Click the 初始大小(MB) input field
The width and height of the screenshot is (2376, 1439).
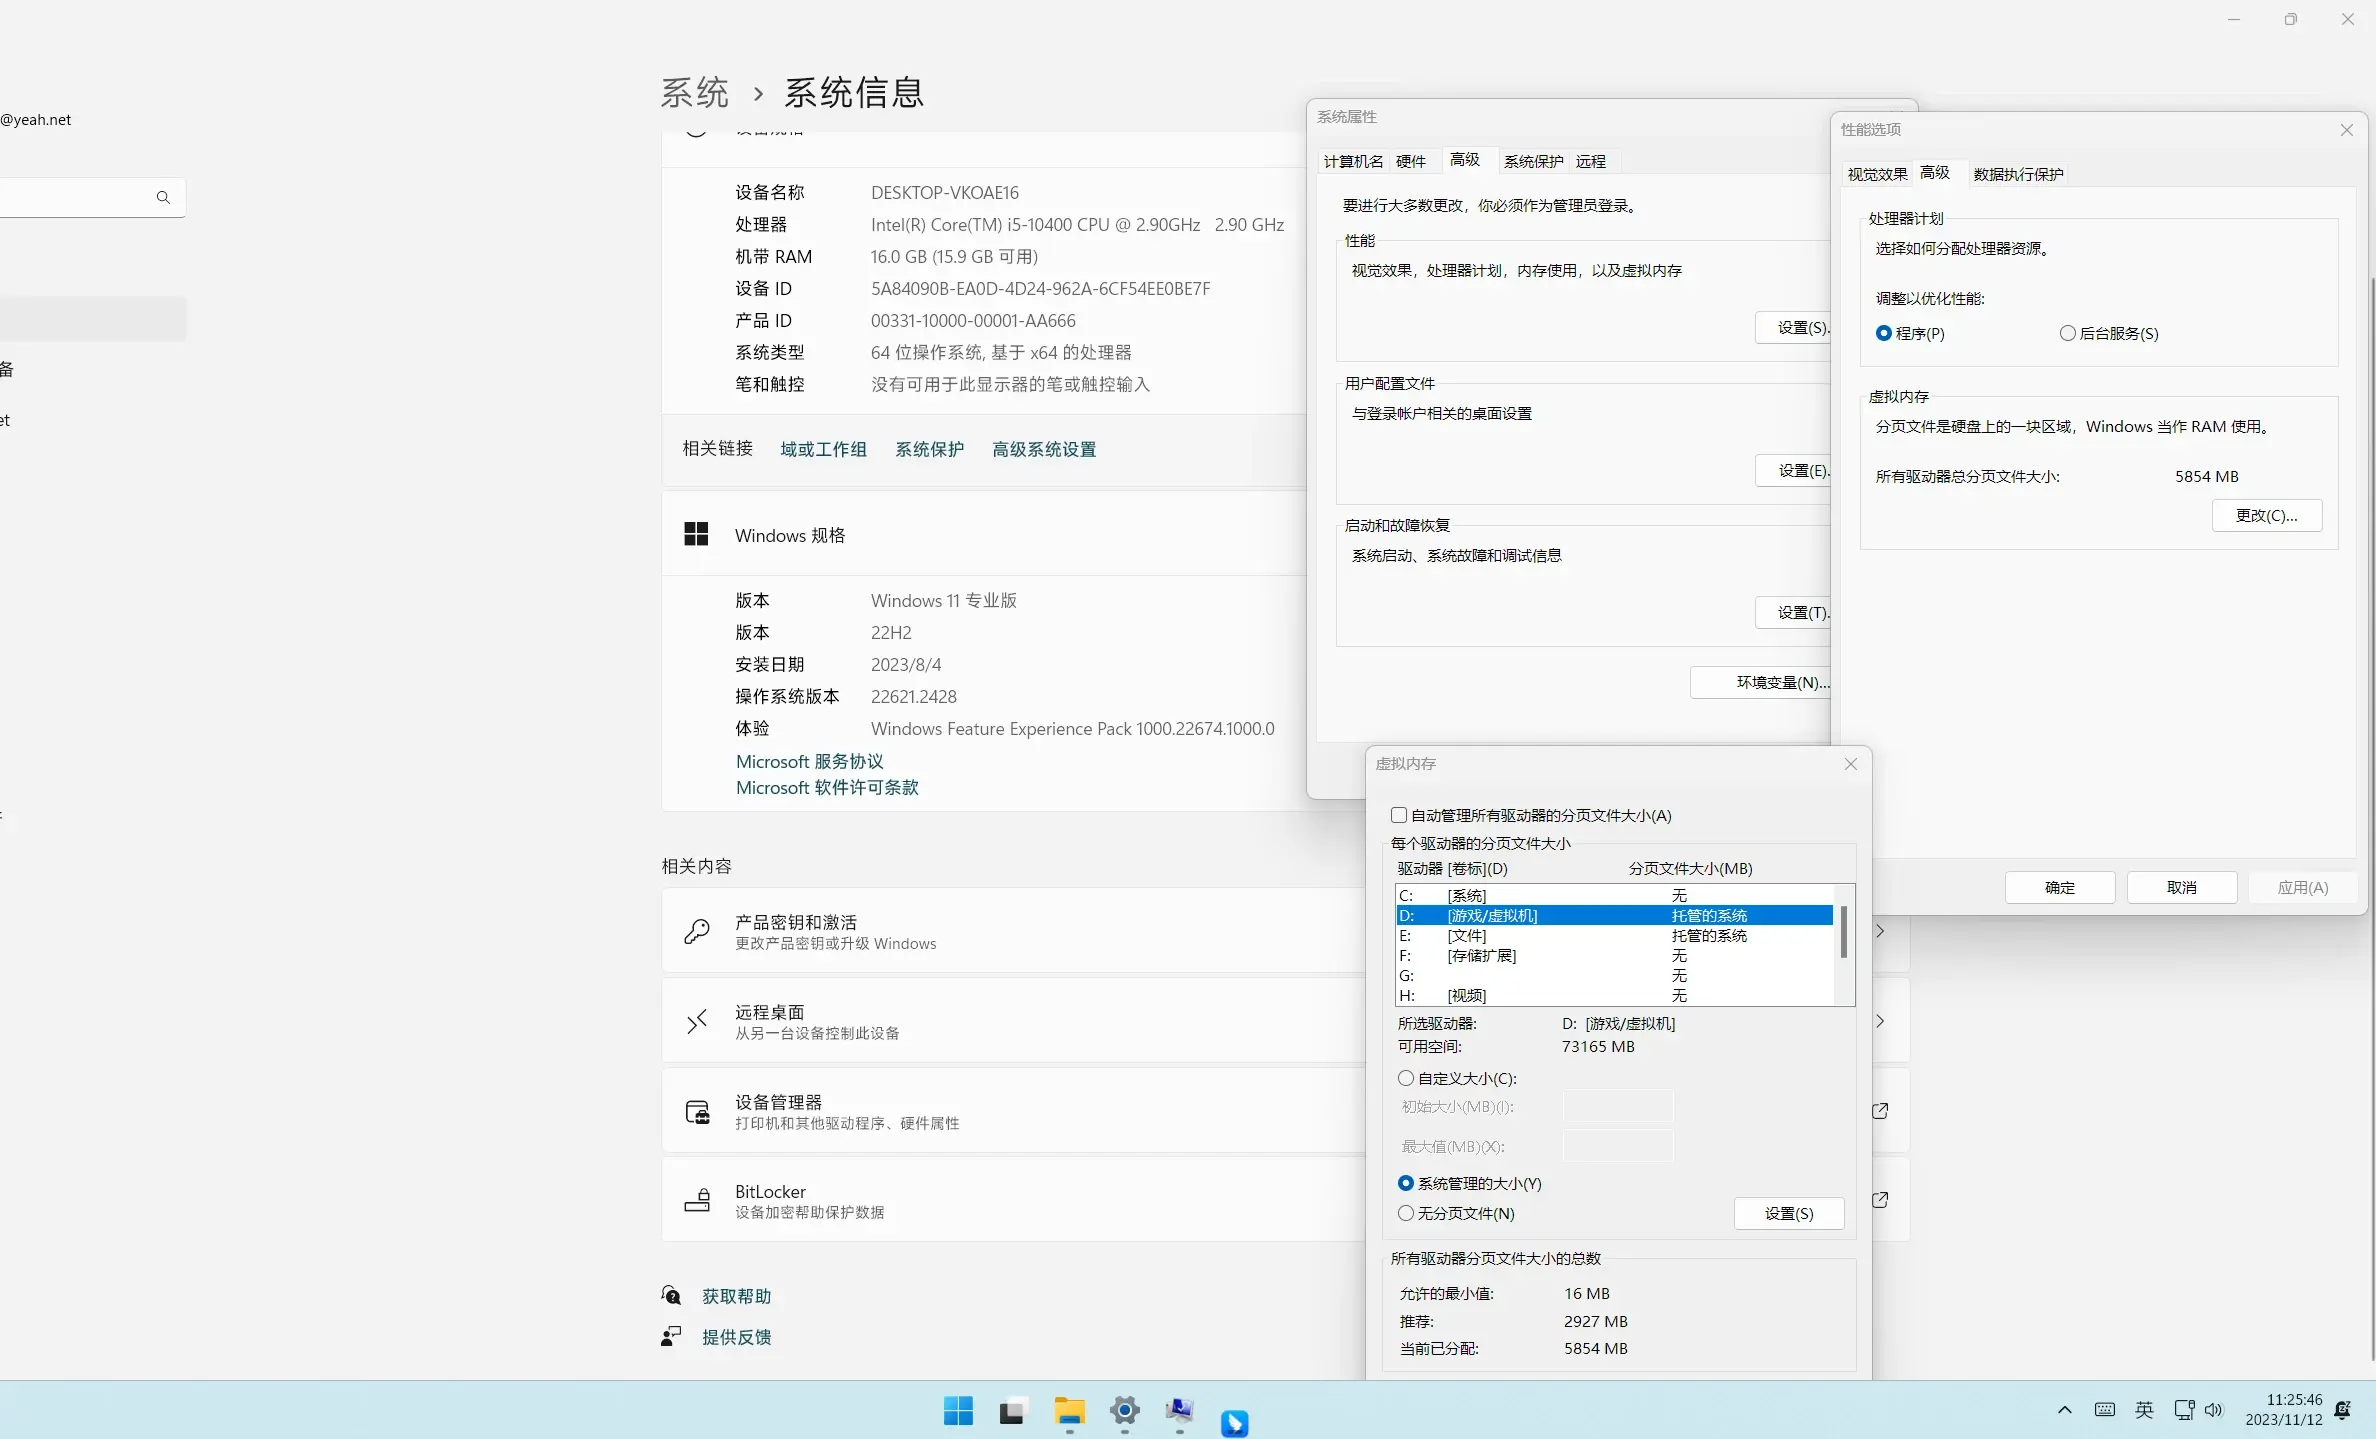click(x=1618, y=1107)
